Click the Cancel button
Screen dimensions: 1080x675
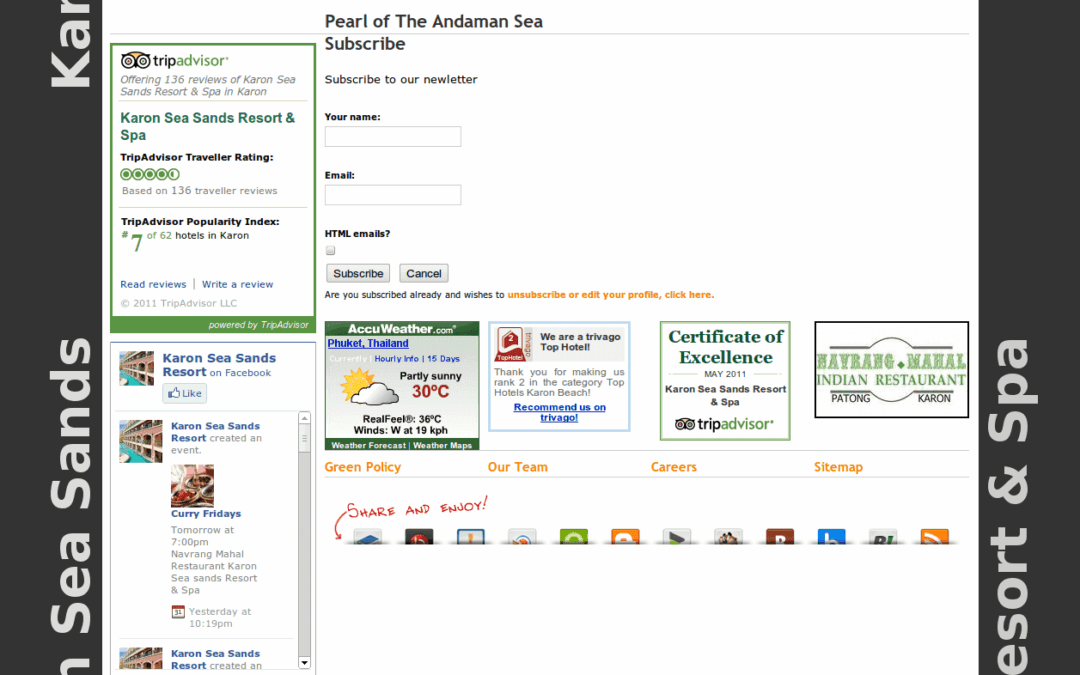click(x=424, y=273)
